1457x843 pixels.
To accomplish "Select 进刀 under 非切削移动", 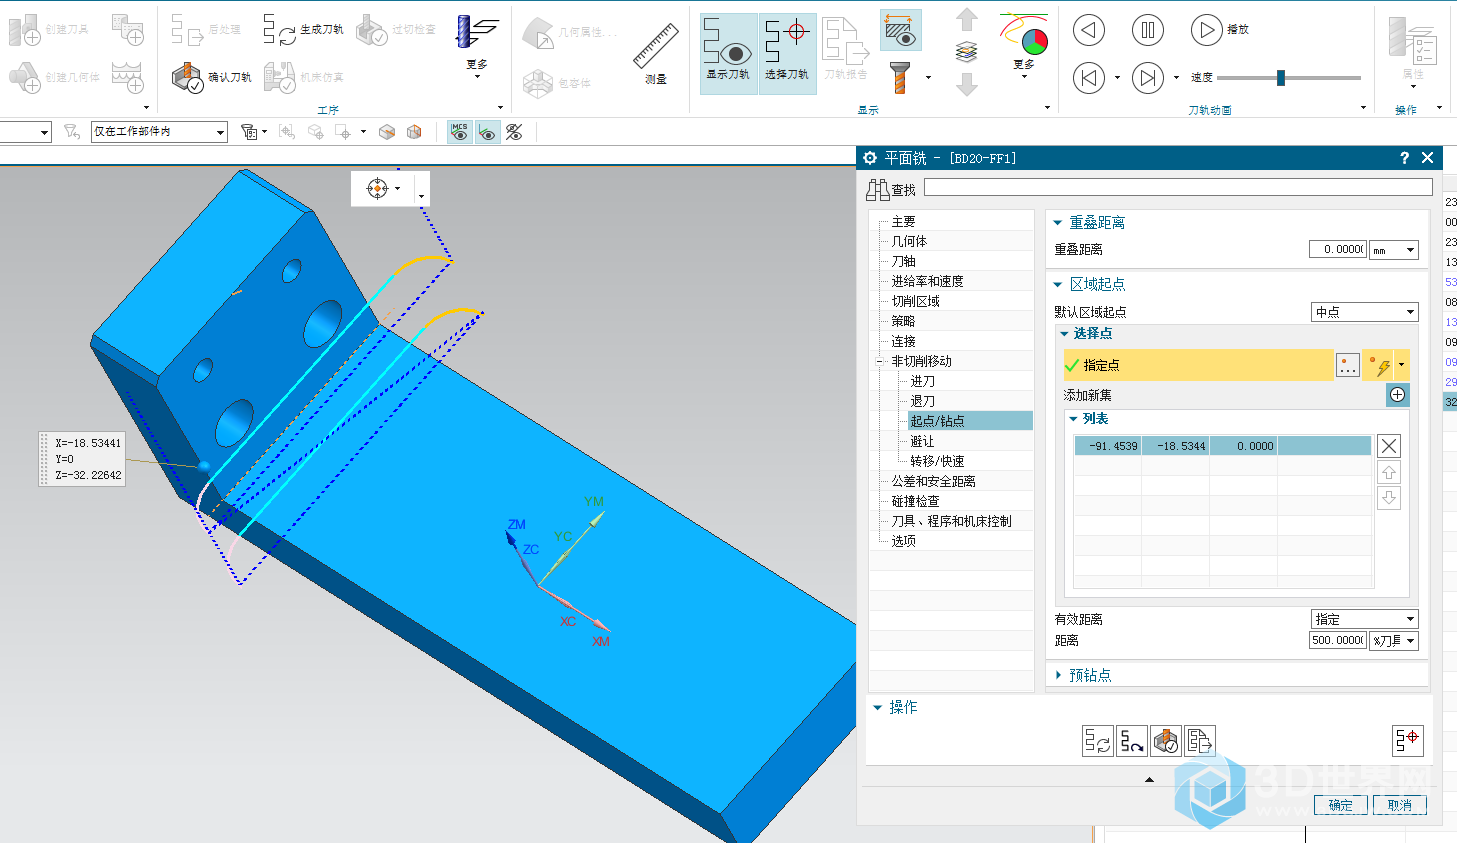I will click(922, 381).
